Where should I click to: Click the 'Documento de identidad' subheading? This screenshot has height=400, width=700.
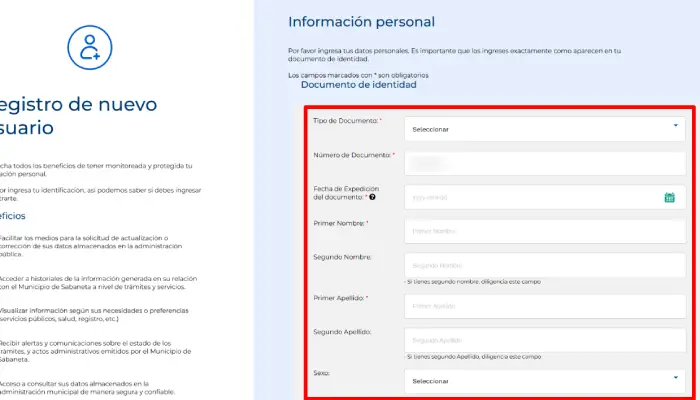pyautogui.click(x=358, y=85)
